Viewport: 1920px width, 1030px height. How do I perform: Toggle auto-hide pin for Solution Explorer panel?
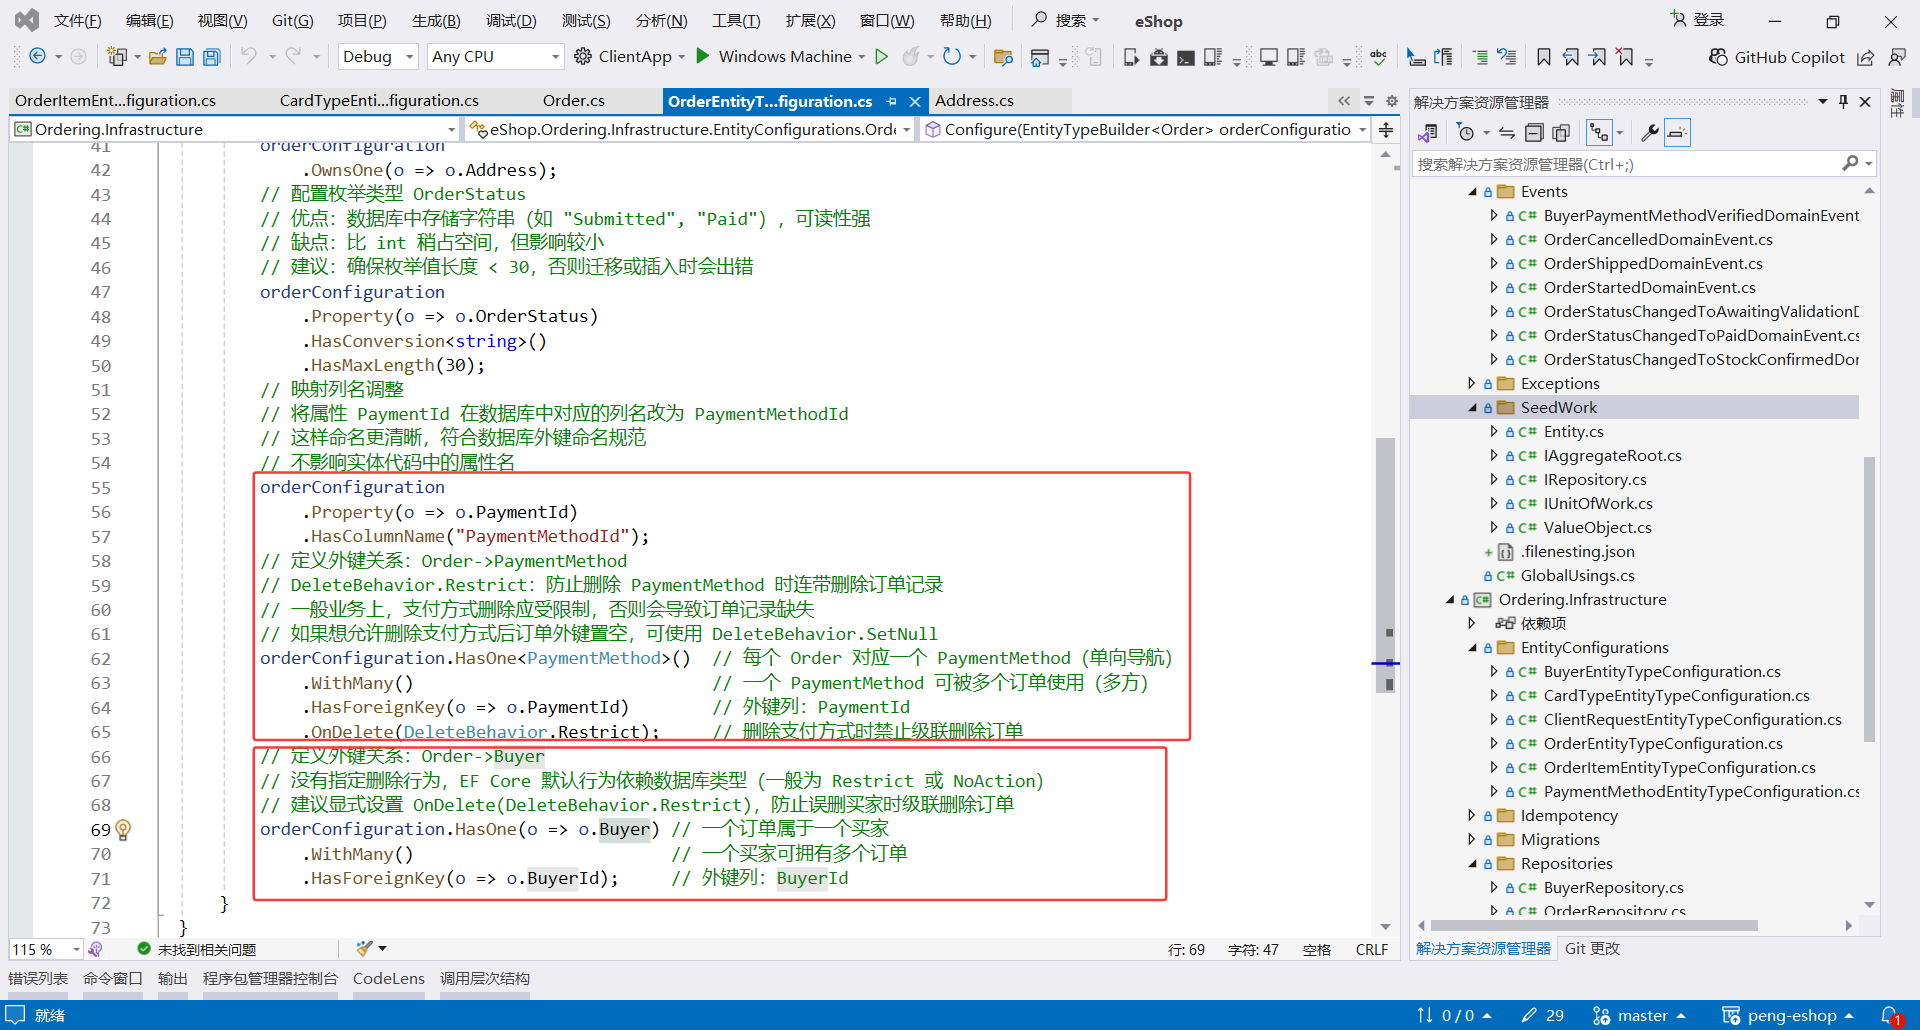[x=1843, y=101]
